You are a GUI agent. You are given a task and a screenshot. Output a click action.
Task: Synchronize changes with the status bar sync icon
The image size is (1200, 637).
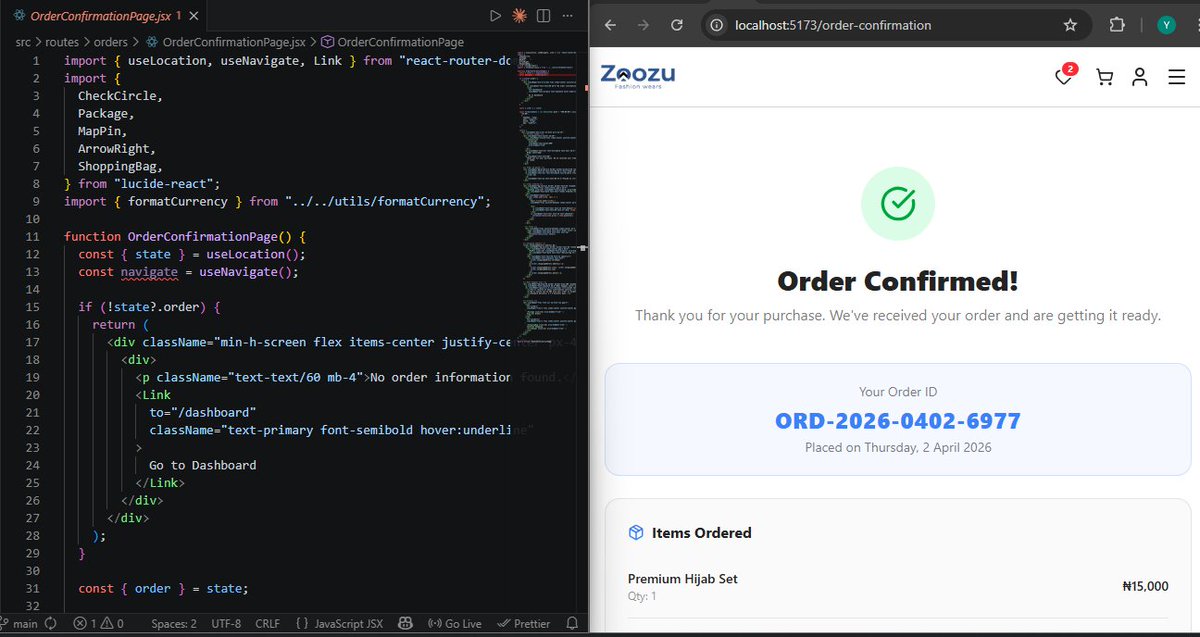point(52,624)
